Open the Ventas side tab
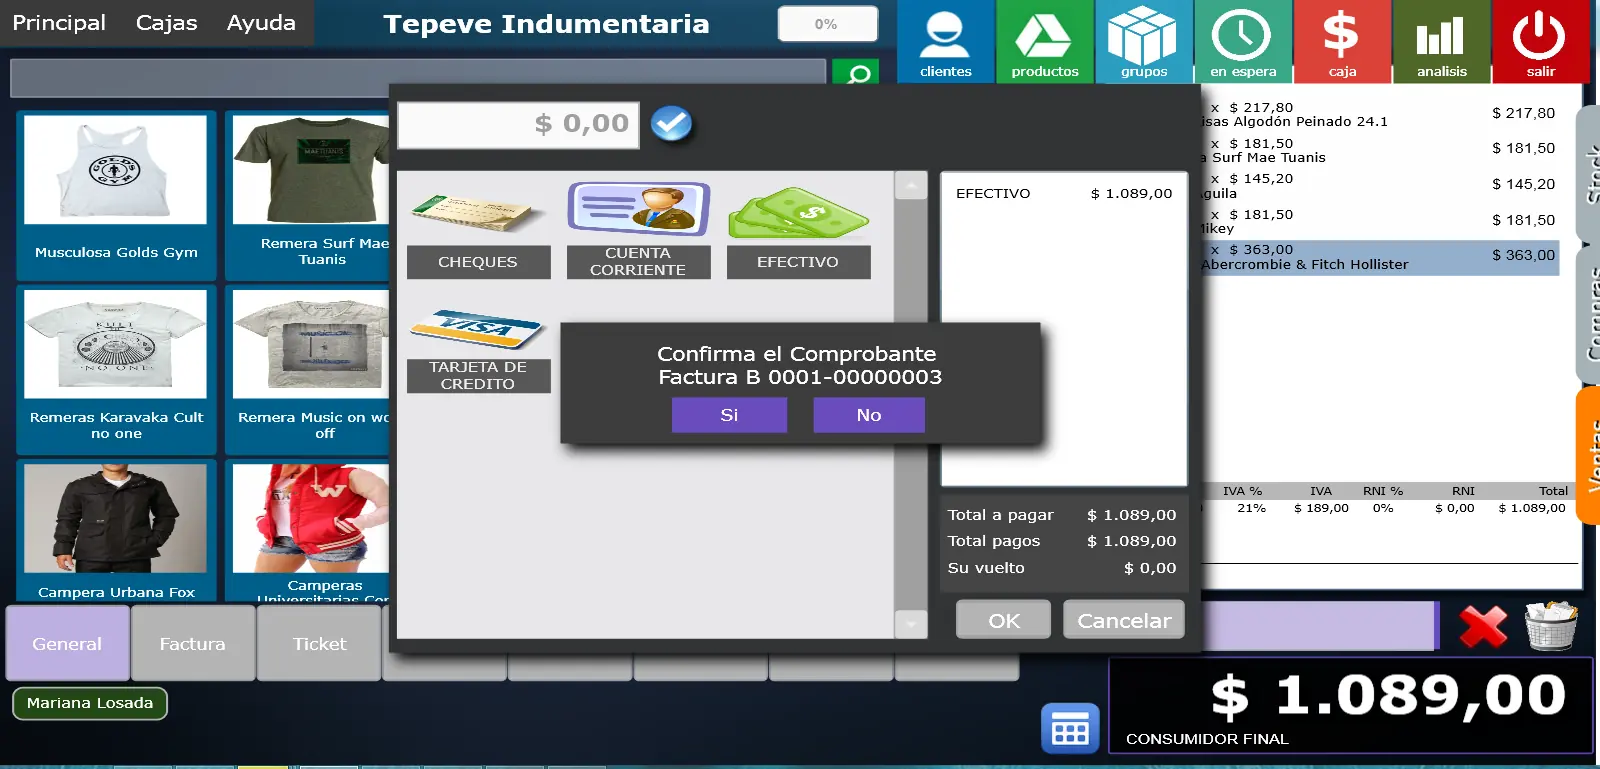The width and height of the screenshot is (1600, 769). point(1589,456)
